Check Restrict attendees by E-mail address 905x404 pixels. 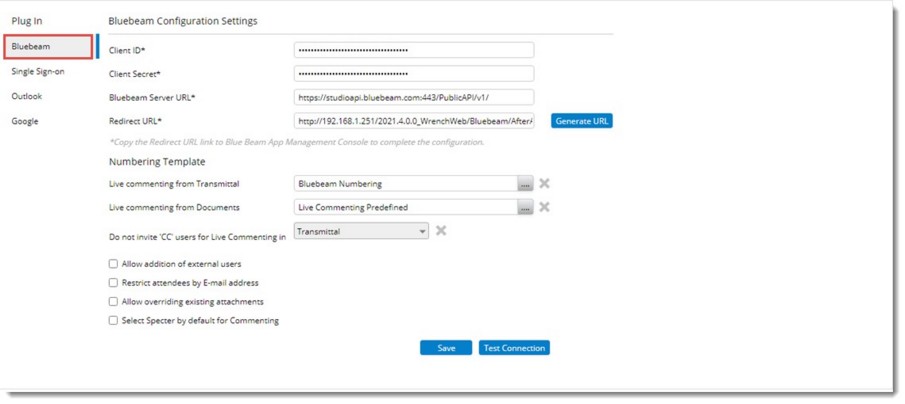(x=113, y=283)
